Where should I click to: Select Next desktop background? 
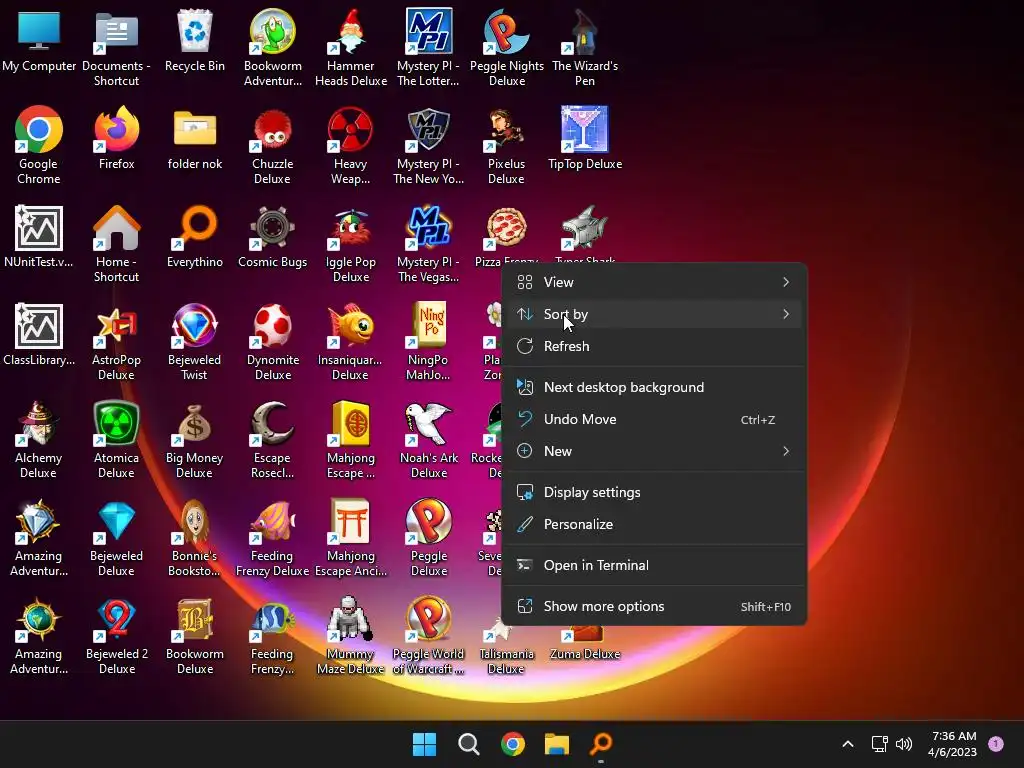[x=654, y=387]
